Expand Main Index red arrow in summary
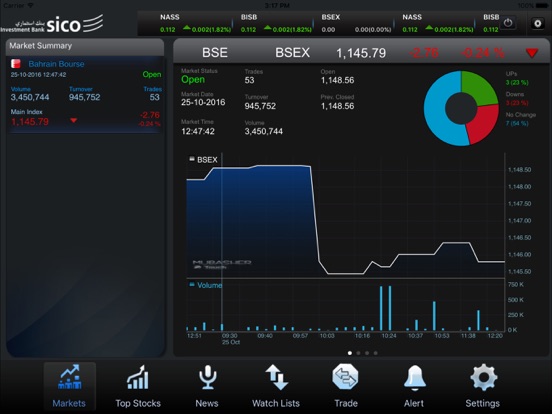This screenshot has width=552, height=414. click(x=74, y=120)
